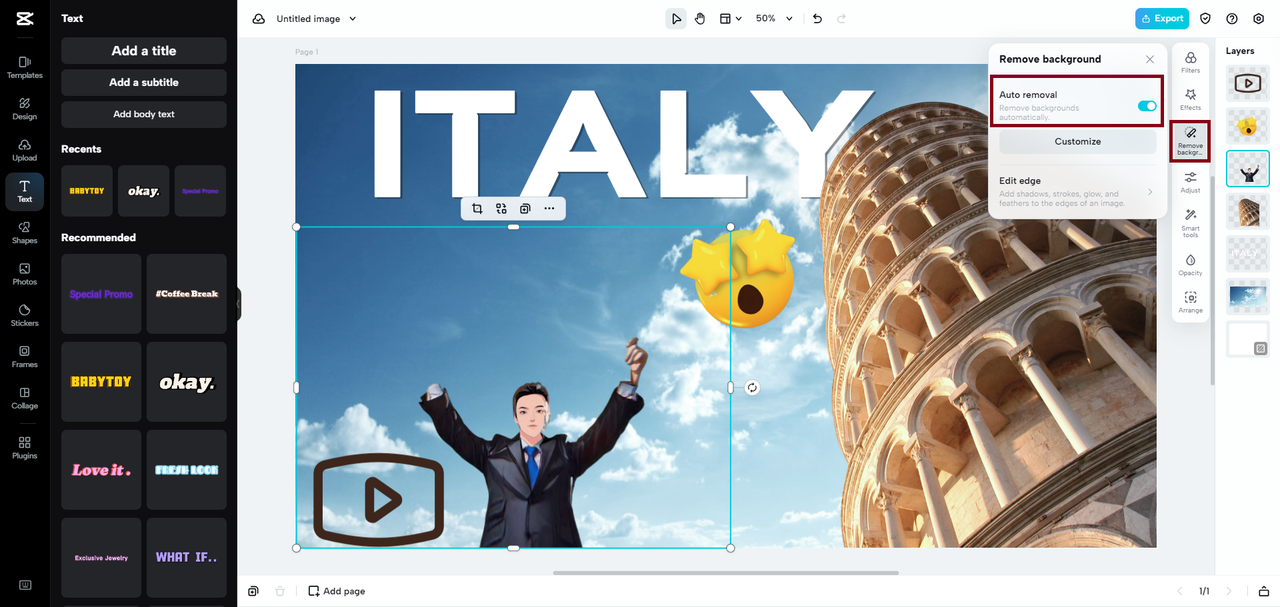Toggle the Auto removal switch
Viewport: 1280px width, 607px height.
pyautogui.click(x=1146, y=106)
